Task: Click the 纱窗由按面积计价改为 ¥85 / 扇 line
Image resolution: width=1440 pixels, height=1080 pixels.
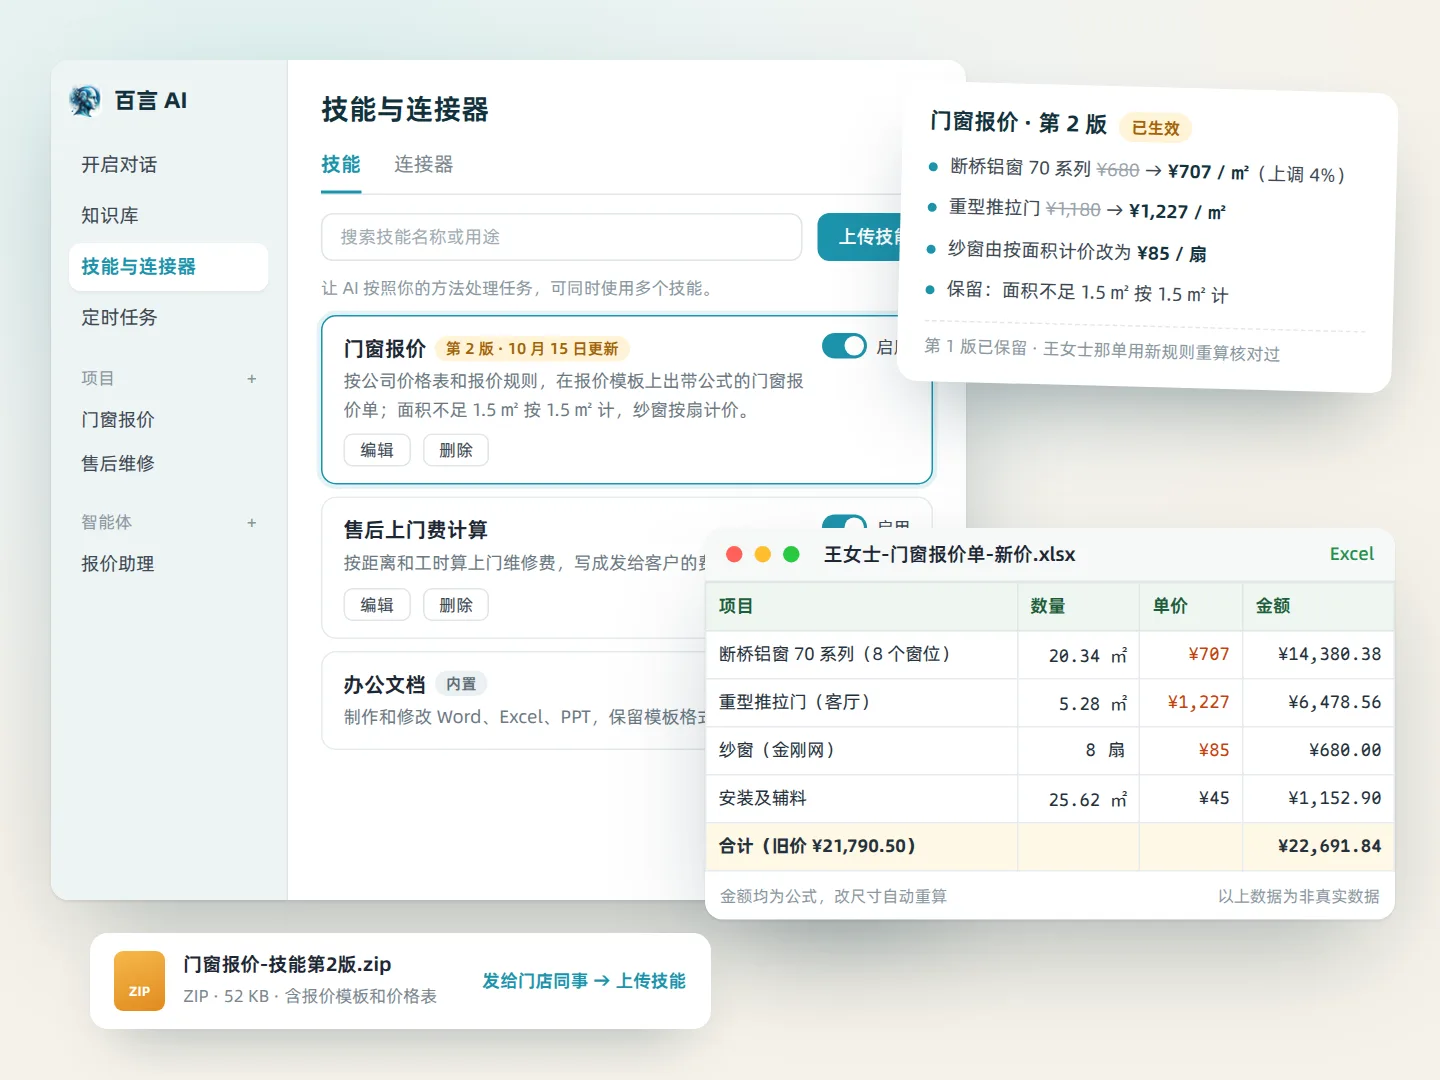Action: (1077, 252)
